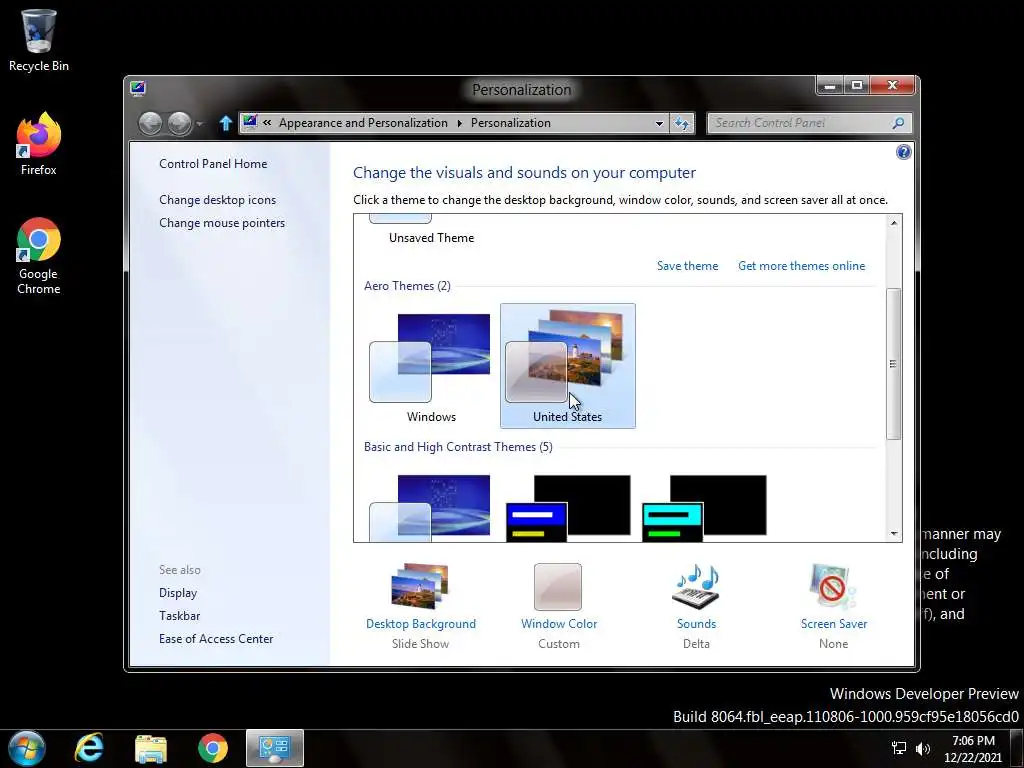The width and height of the screenshot is (1024, 768).
Task: Click Show desktop button at taskbar end
Action: [x=1017, y=748]
